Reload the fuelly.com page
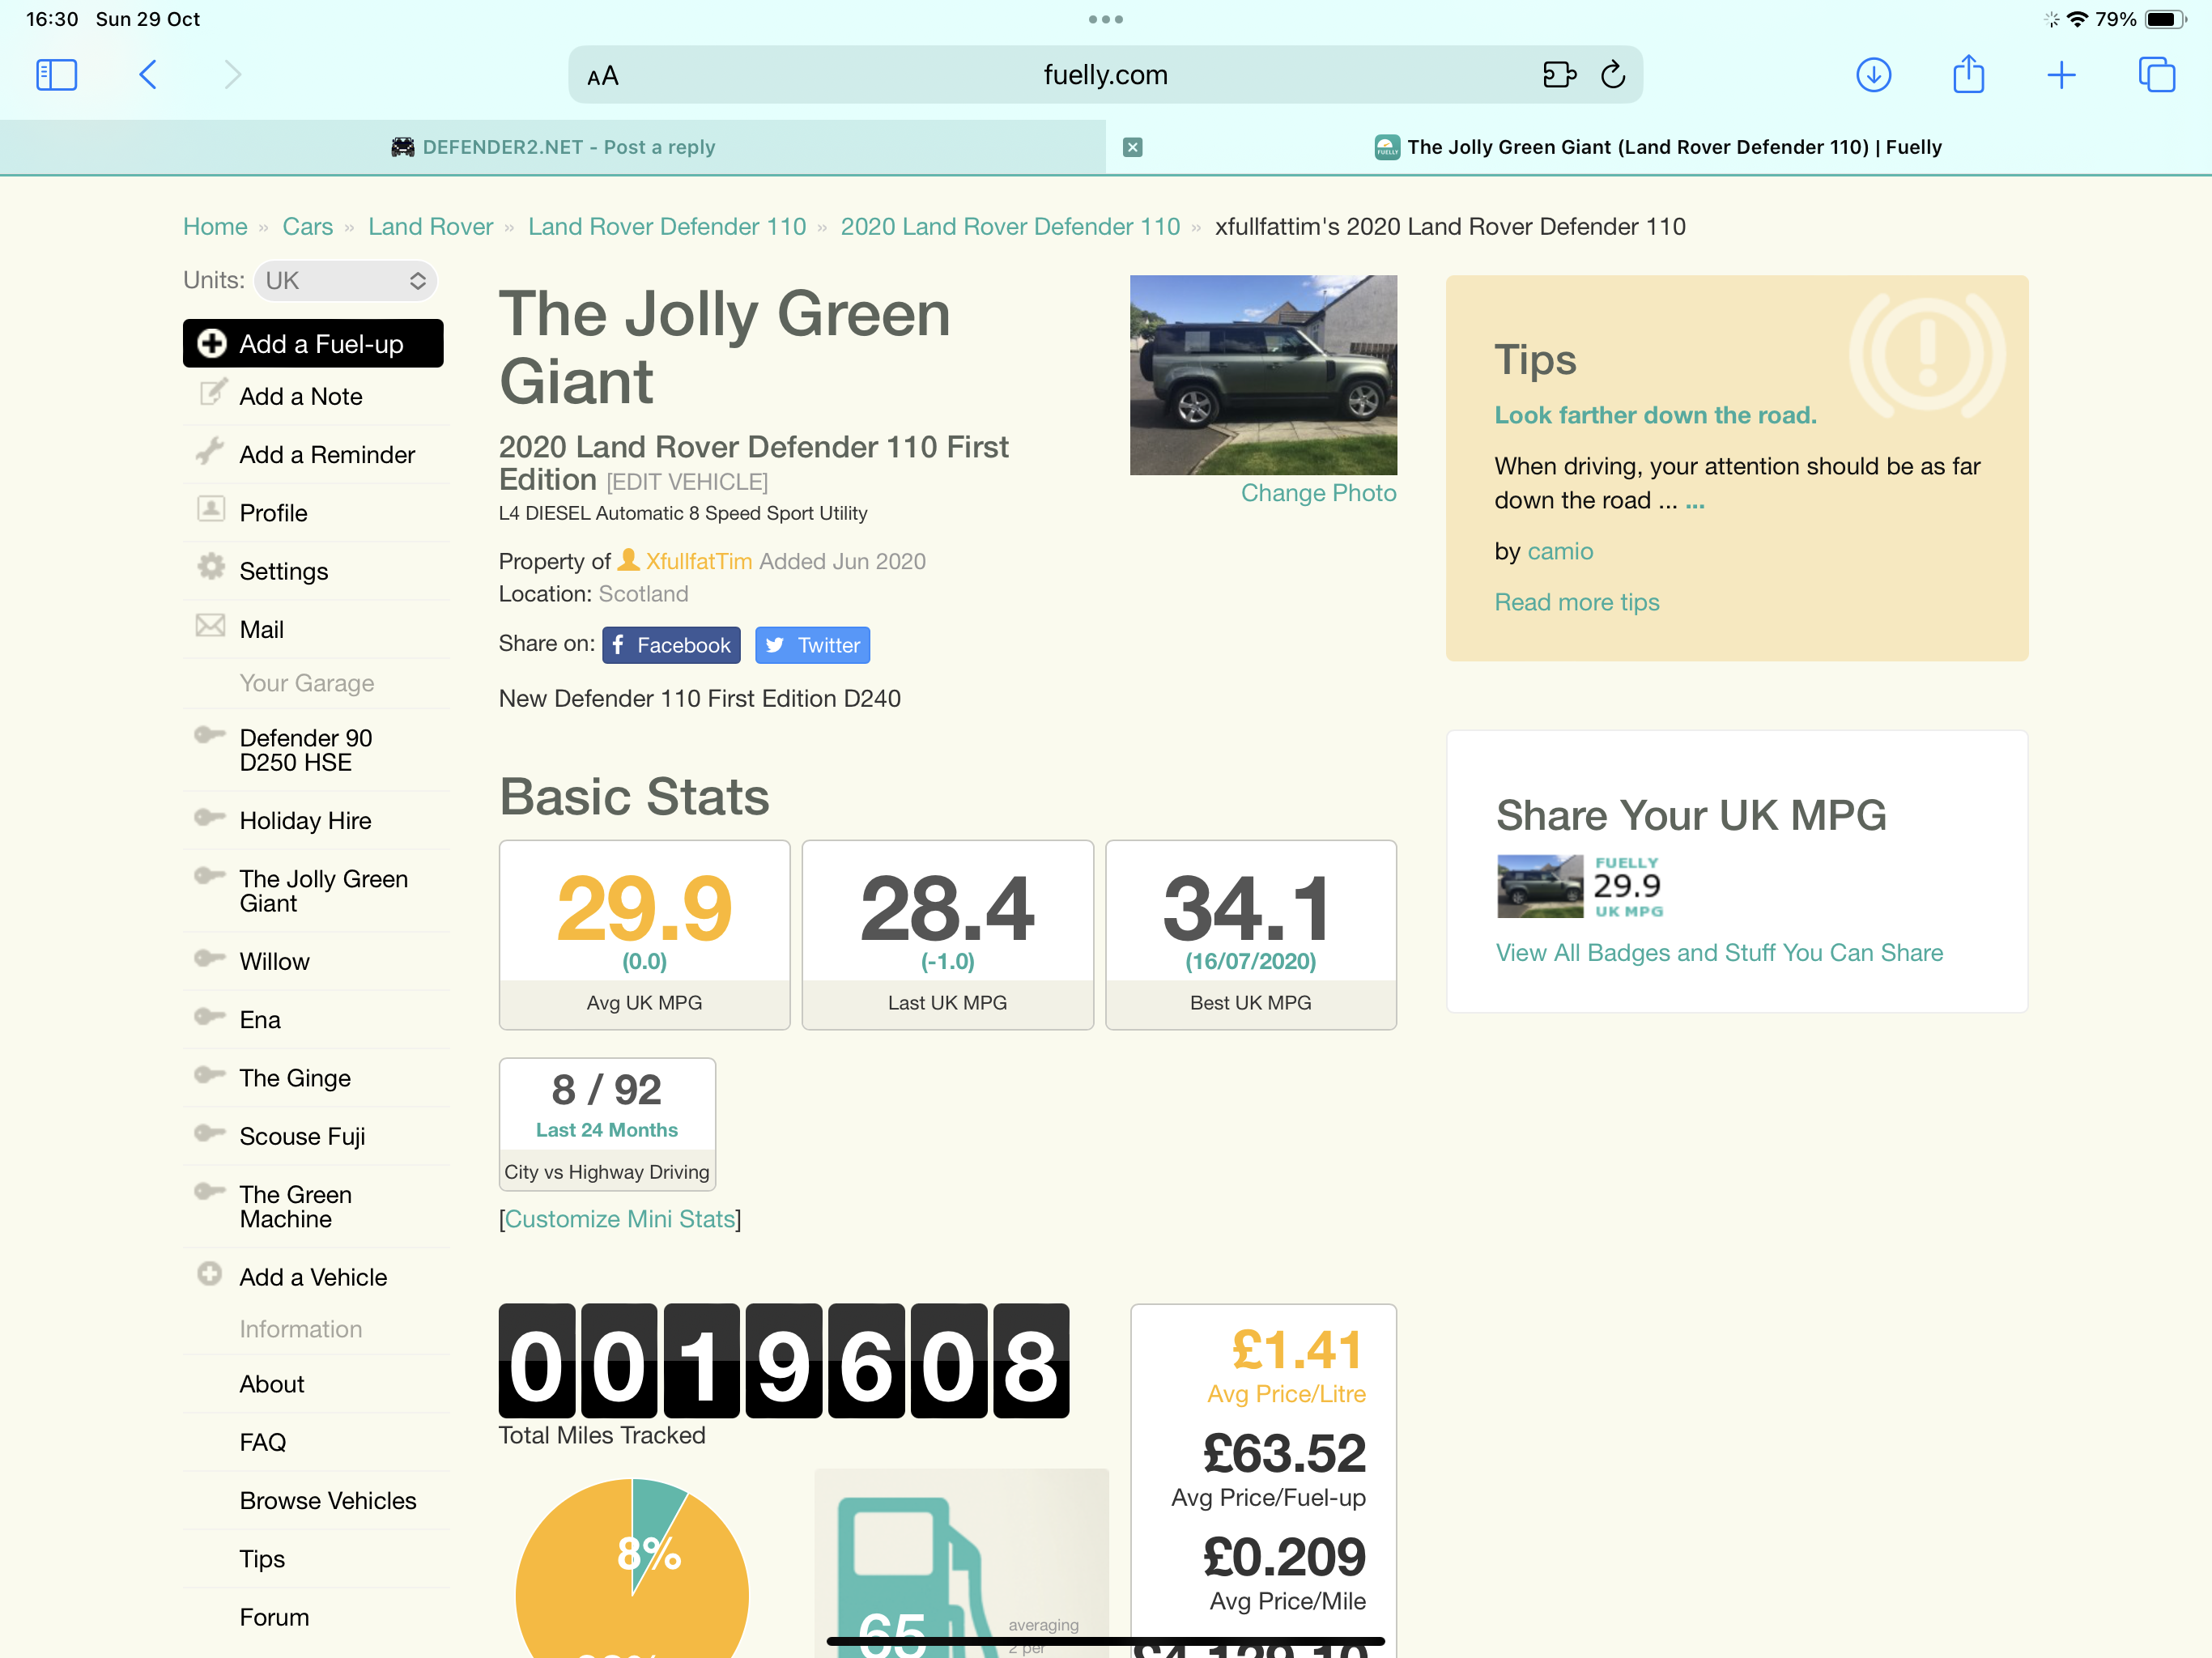Screen dimensions: 2212x1658 point(1613,75)
